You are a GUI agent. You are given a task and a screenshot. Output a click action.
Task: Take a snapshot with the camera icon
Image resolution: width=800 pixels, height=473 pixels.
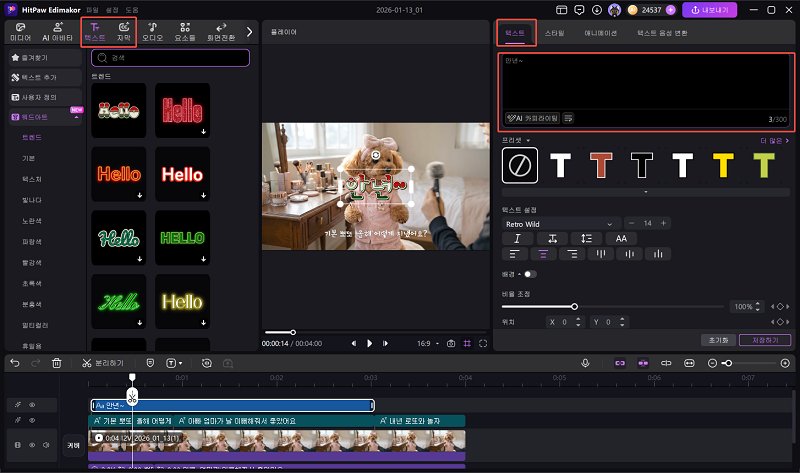tap(451, 343)
